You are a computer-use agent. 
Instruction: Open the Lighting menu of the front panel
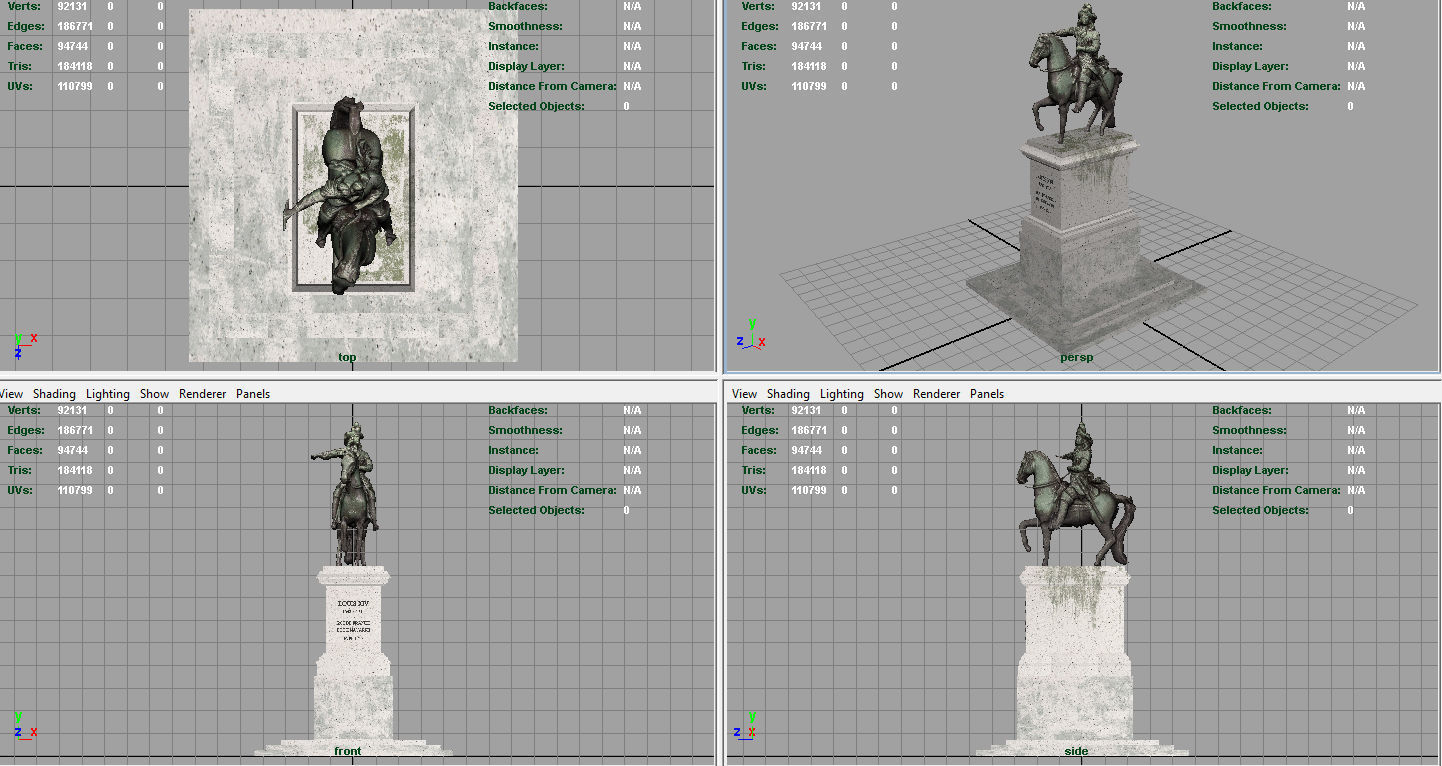[x=108, y=394]
